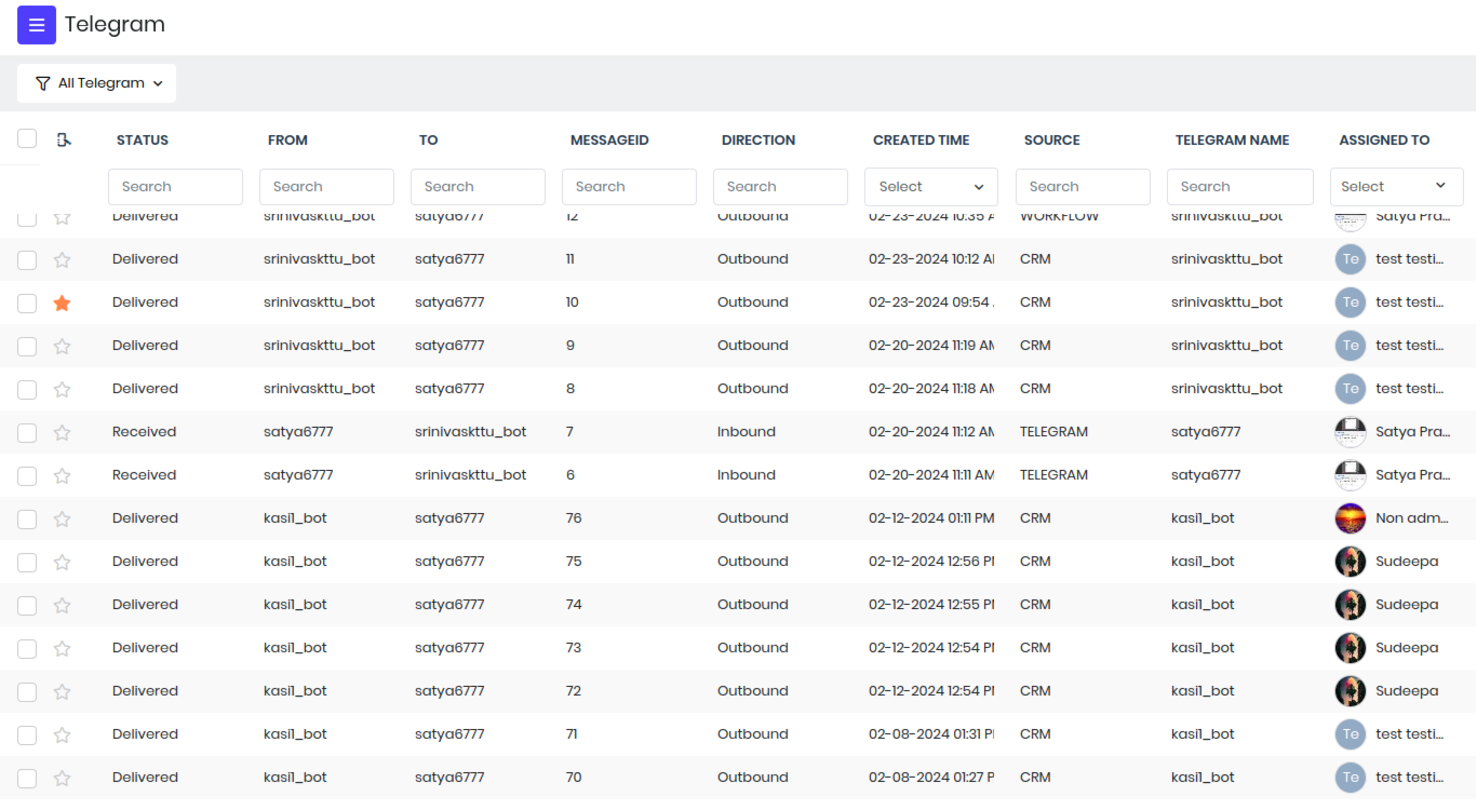Click the Delivered status of message 71
The image size is (1476, 802).
(145, 734)
